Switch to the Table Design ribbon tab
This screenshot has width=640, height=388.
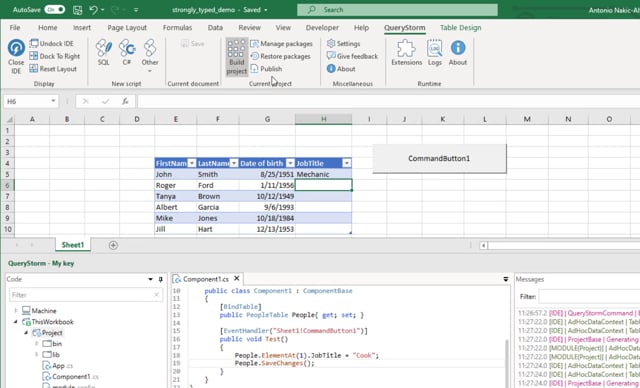(x=460, y=28)
